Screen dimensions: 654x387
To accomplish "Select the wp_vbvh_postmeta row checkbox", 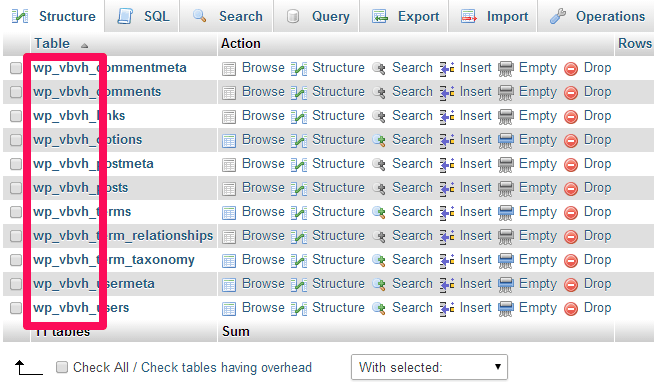I will [16, 164].
